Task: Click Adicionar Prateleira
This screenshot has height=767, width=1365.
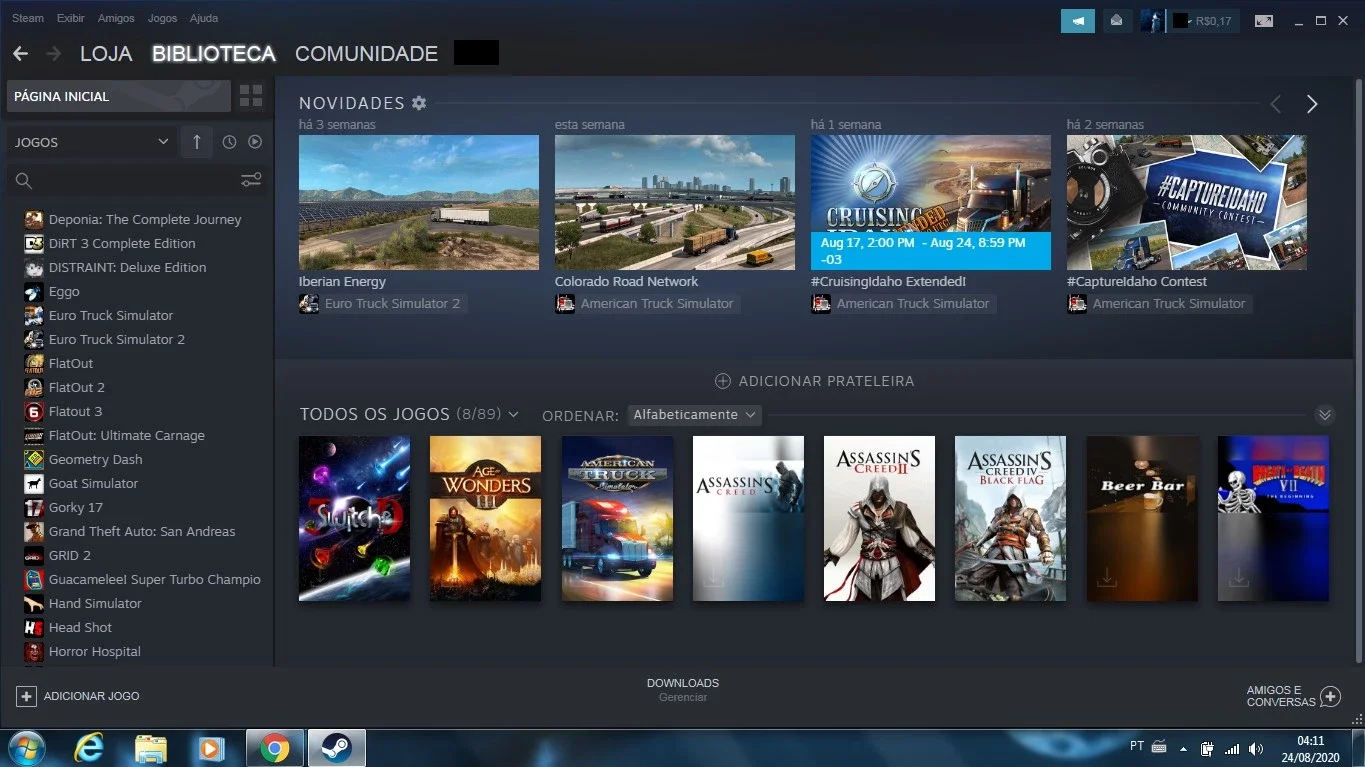Action: point(814,381)
